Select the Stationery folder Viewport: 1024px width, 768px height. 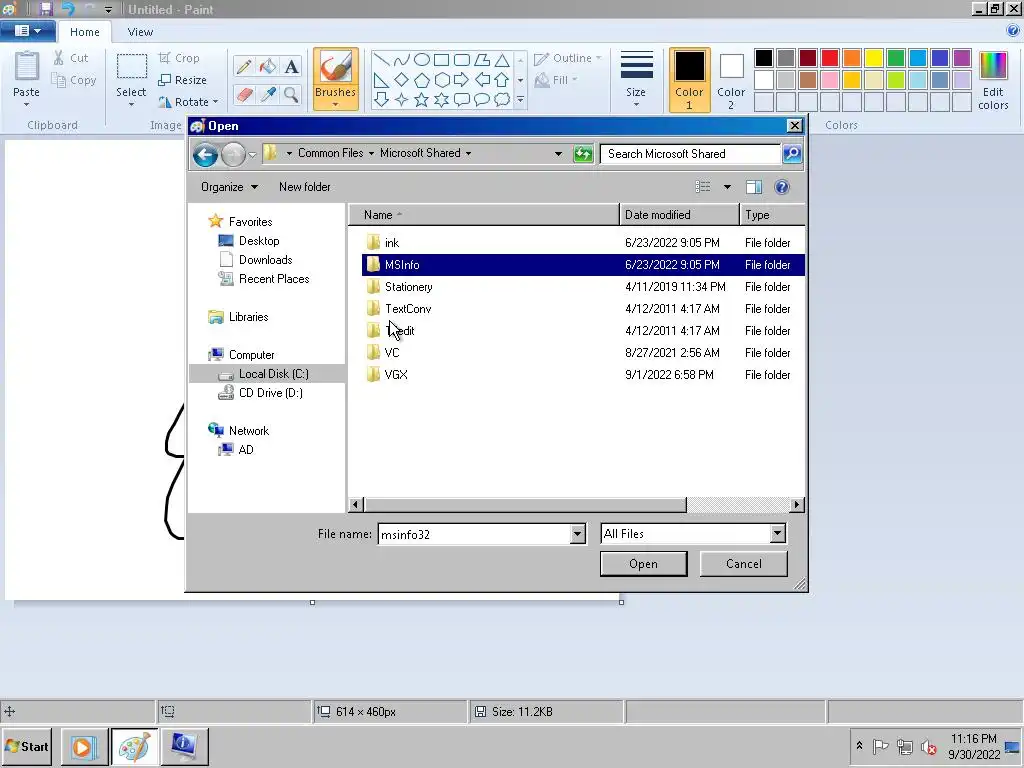pyautogui.click(x=583, y=287)
